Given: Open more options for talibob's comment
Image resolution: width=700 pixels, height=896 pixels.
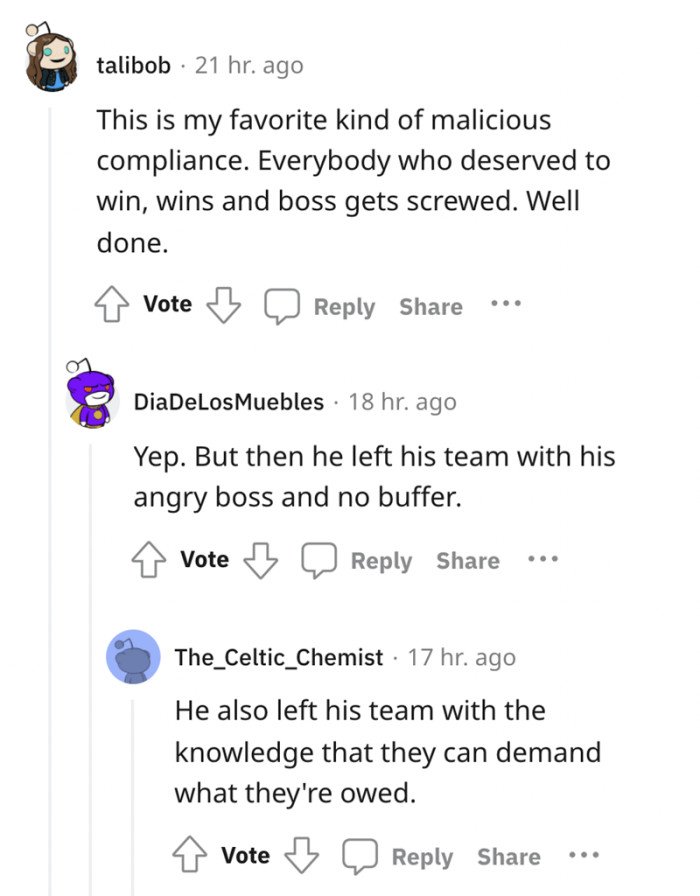Looking at the screenshot, I should coord(506,305).
